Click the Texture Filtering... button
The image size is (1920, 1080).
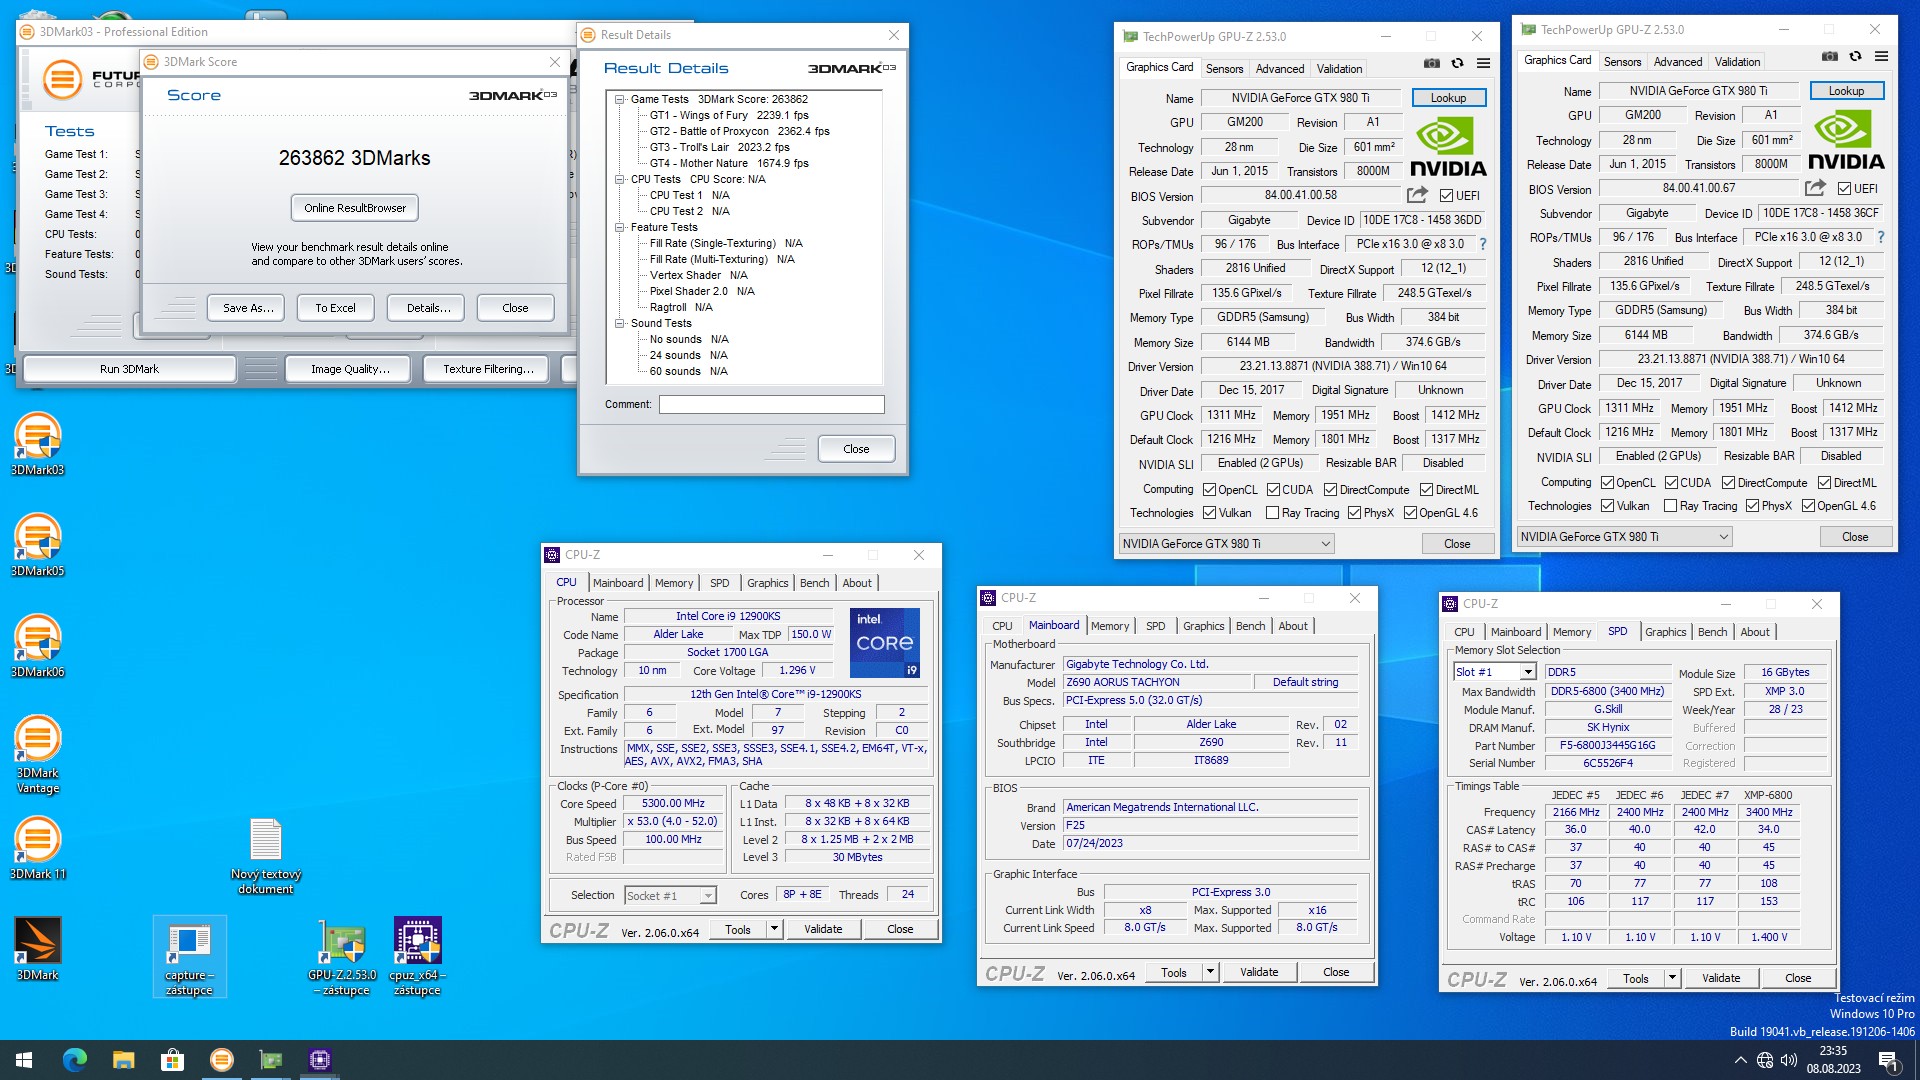(488, 369)
